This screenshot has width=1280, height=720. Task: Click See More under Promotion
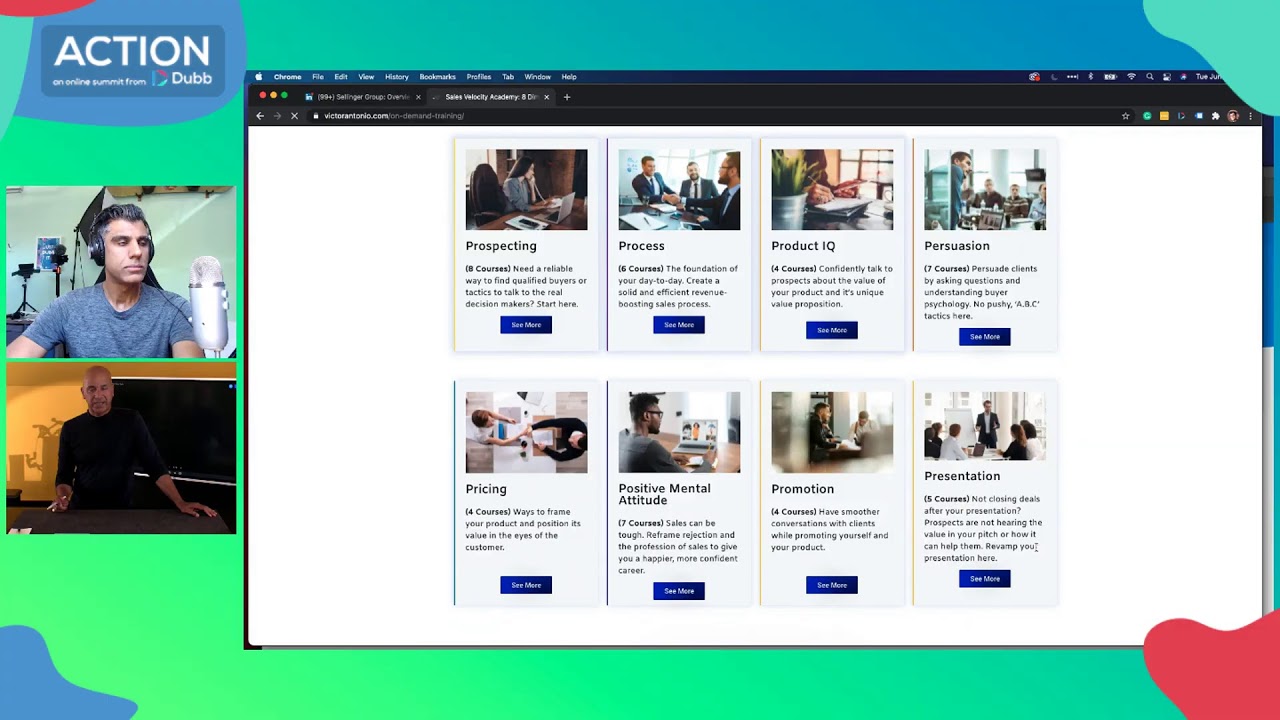(832, 585)
